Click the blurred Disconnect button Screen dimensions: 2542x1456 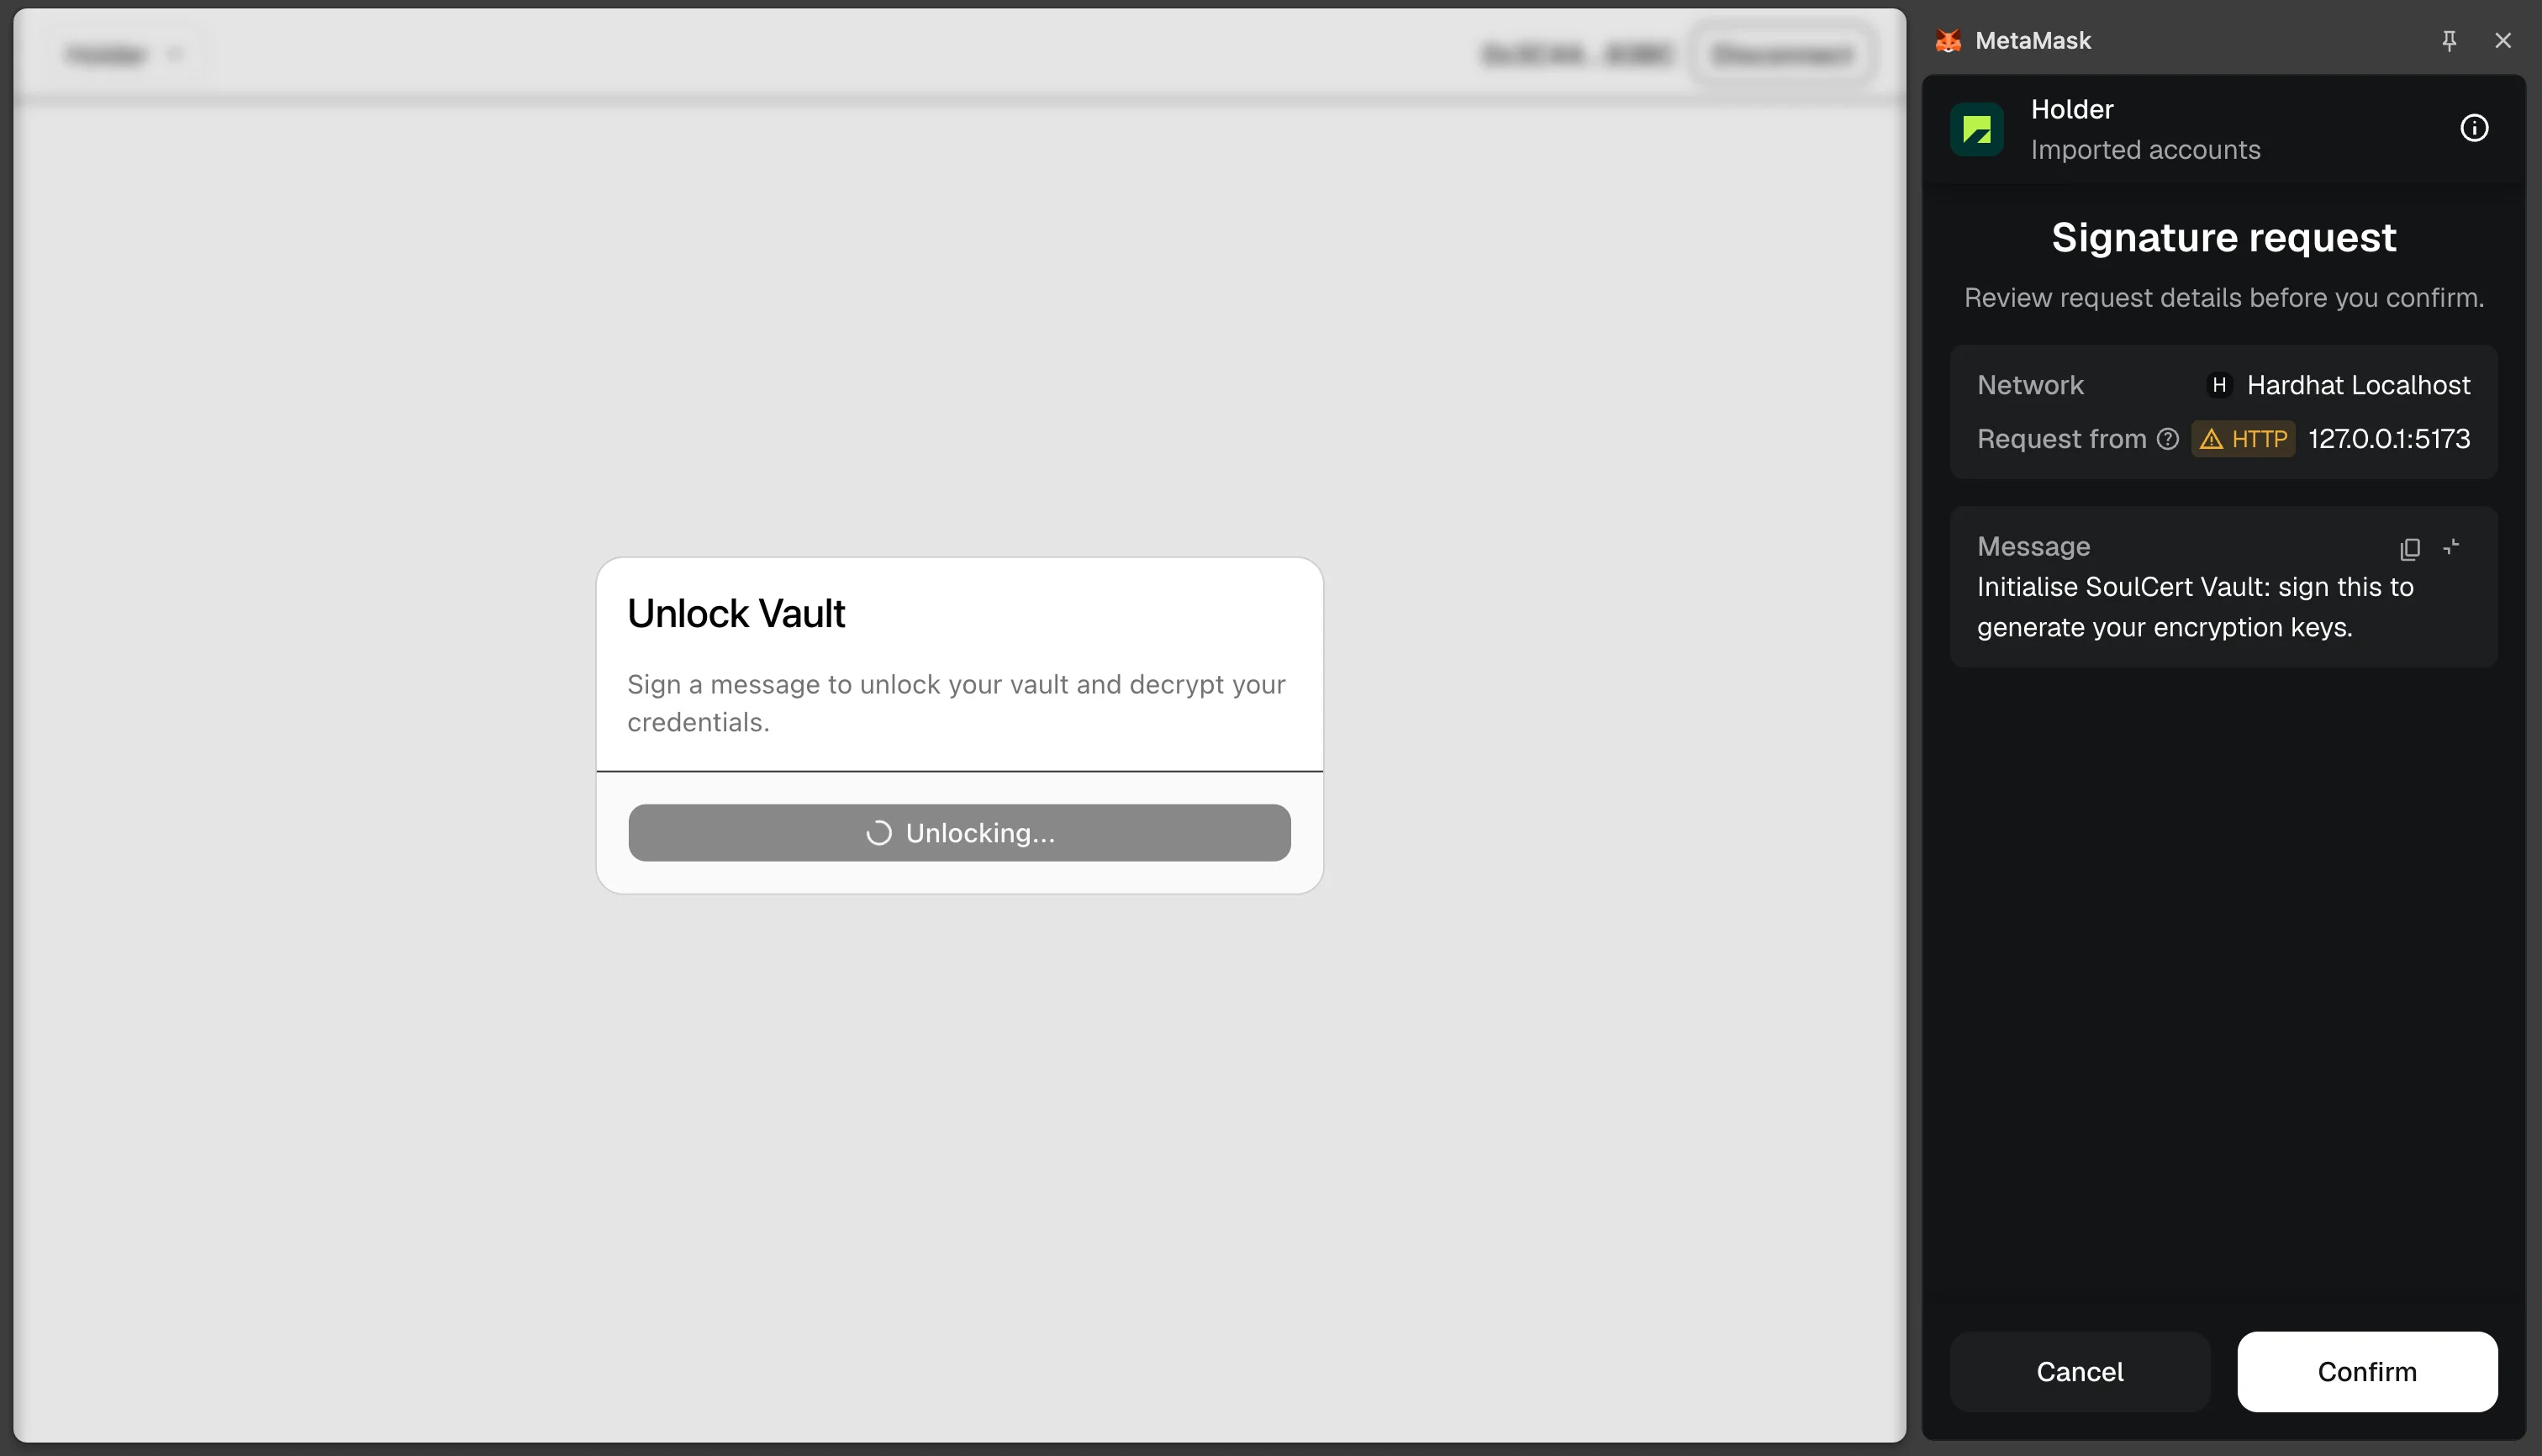[1783, 54]
